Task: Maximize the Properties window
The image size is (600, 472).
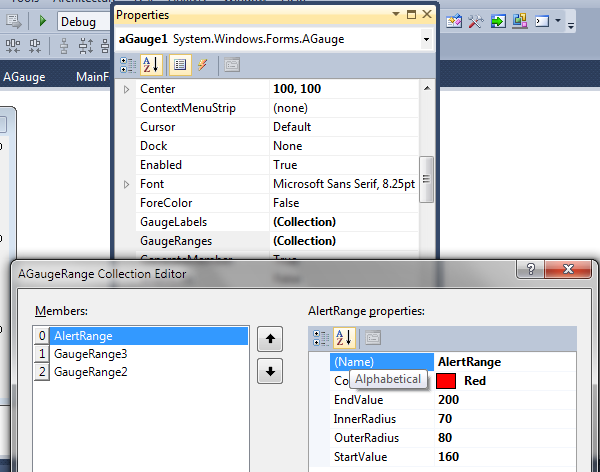Action: pyautogui.click(x=411, y=15)
